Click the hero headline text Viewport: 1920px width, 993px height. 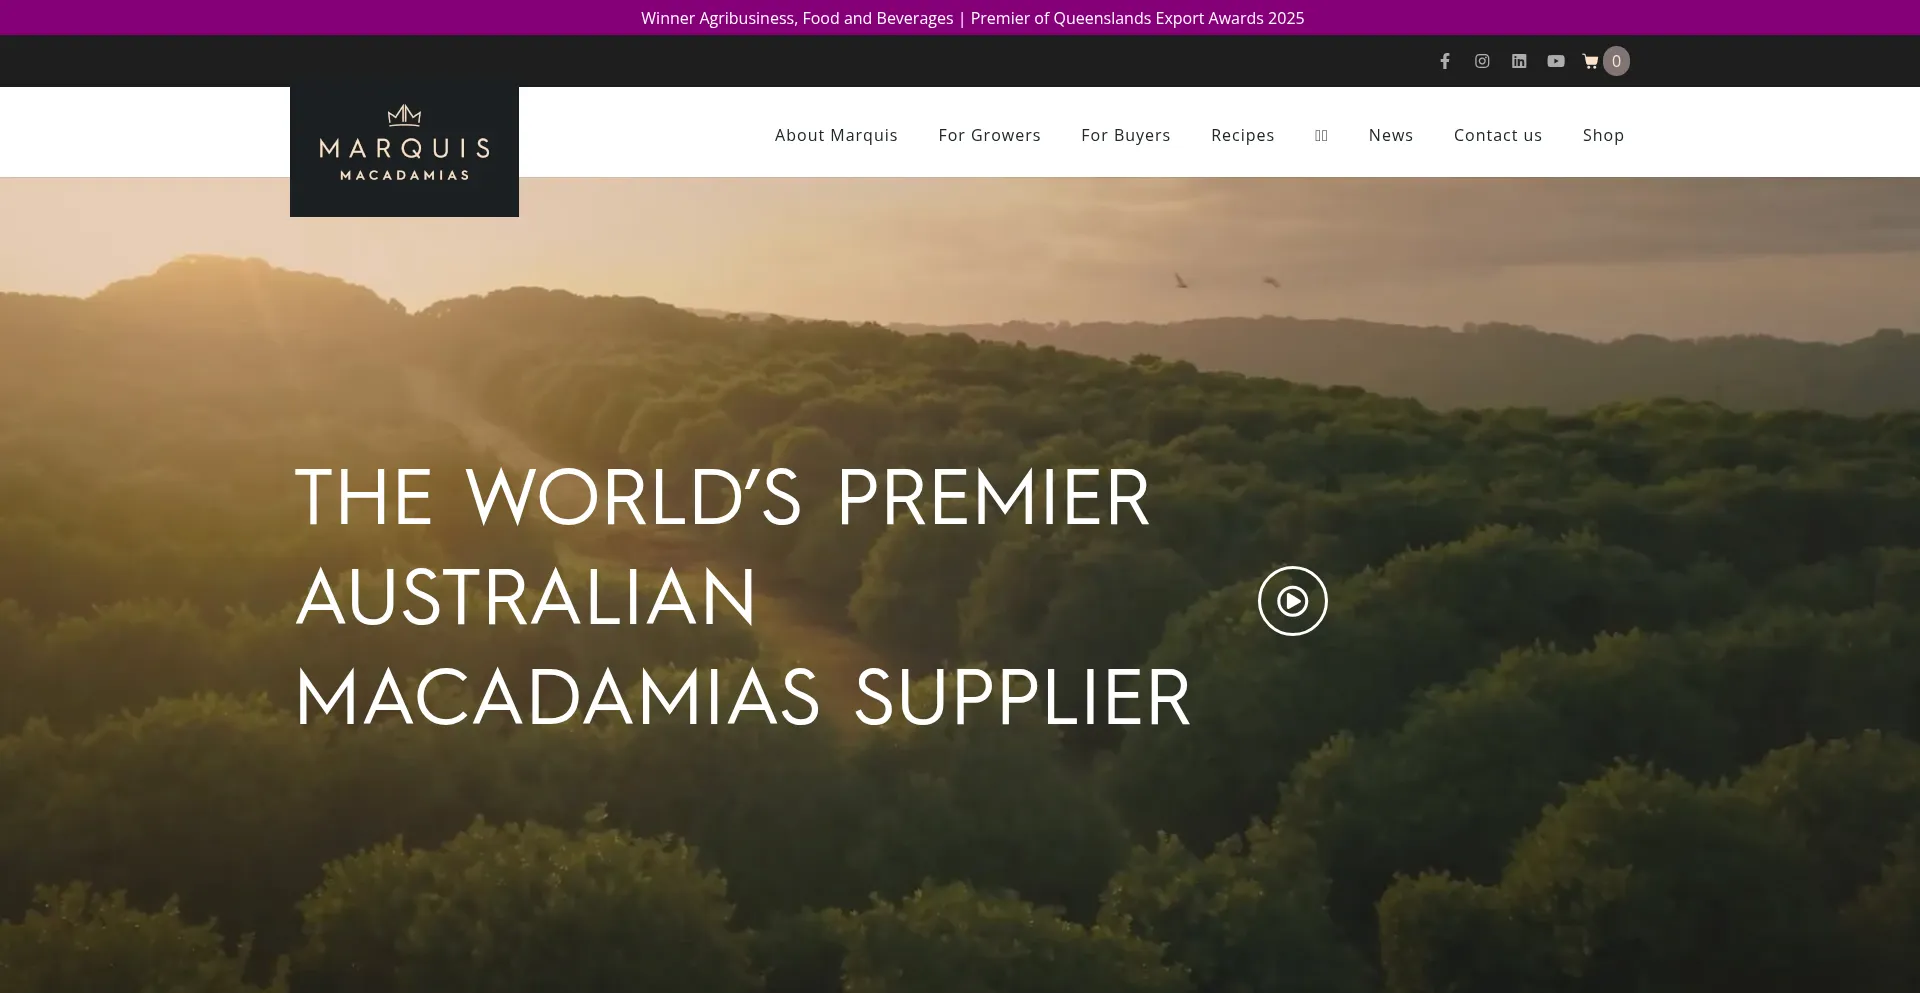coord(743,597)
